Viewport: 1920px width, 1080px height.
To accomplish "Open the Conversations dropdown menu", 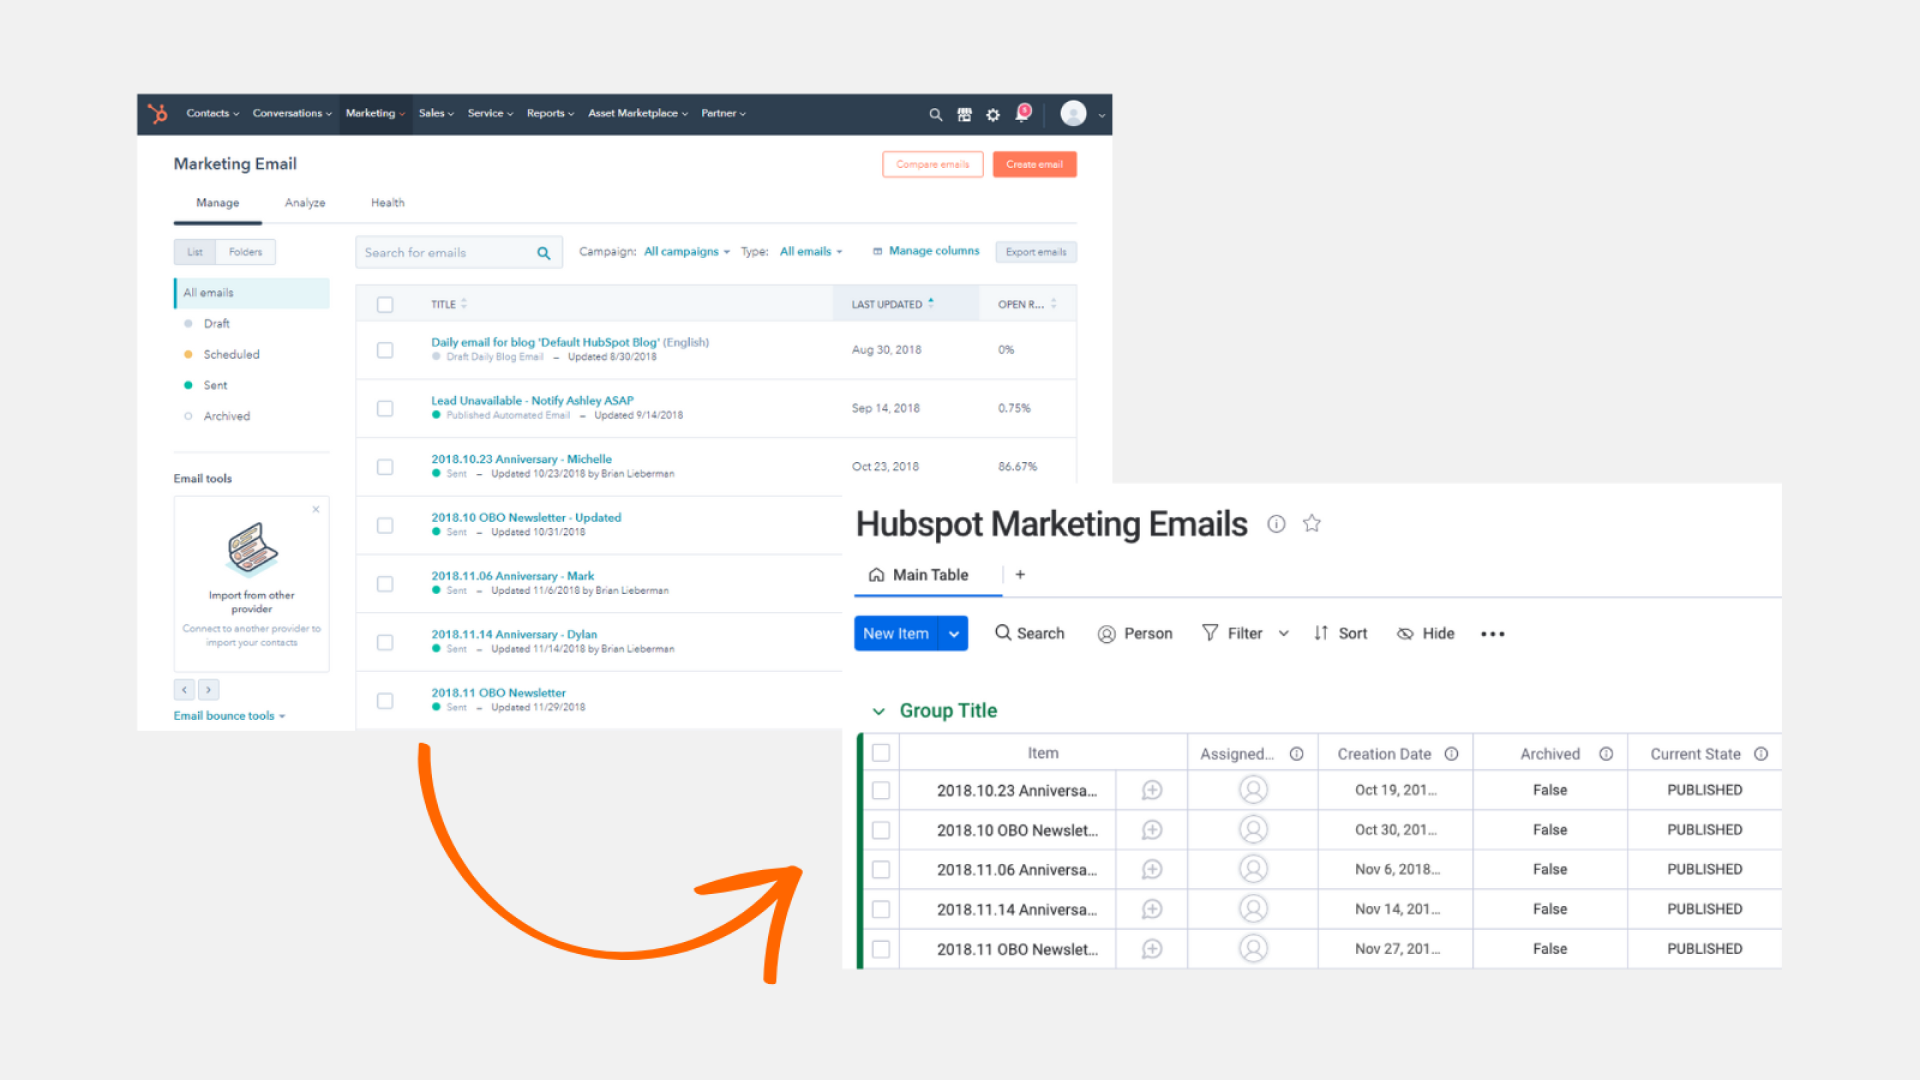I will [292, 114].
